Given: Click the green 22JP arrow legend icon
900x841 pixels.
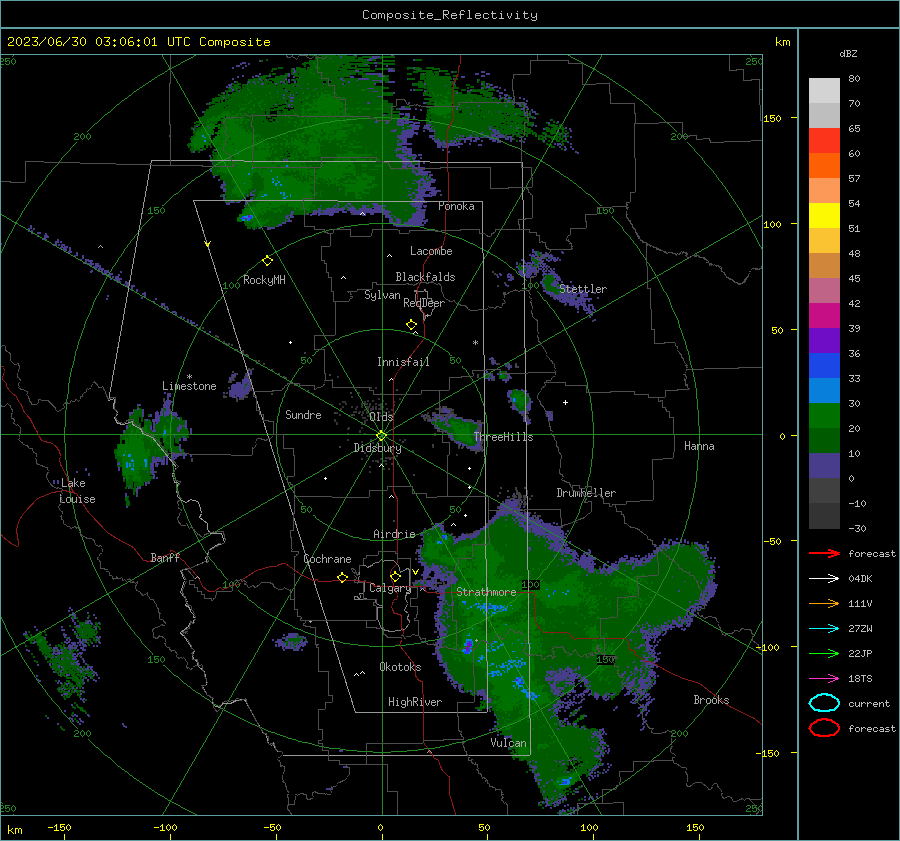Looking at the screenshot, I should point(824,653).
